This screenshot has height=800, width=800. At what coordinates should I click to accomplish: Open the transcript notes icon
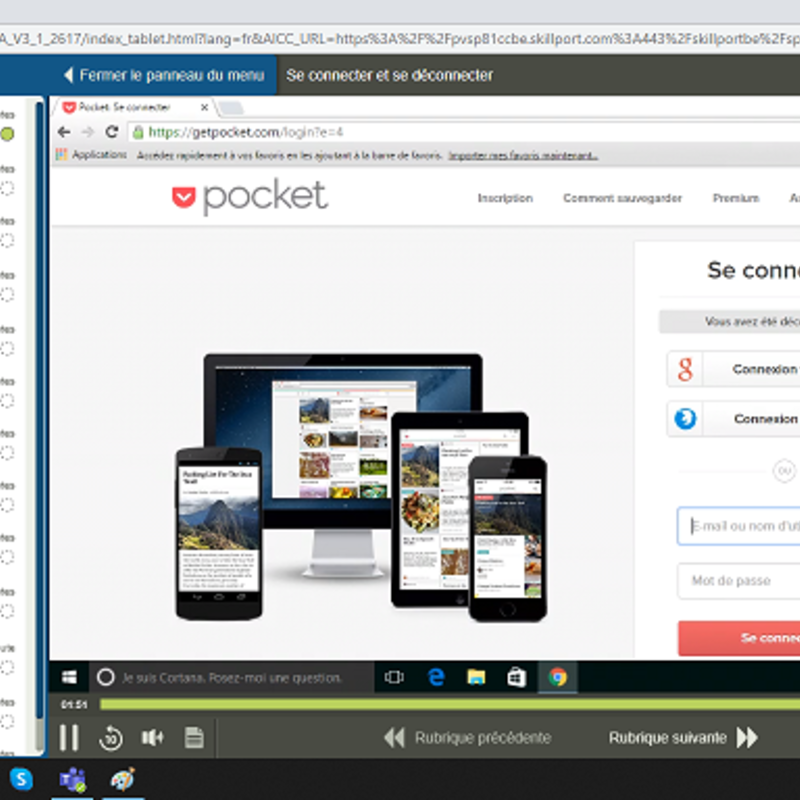[x=194, y=737]
